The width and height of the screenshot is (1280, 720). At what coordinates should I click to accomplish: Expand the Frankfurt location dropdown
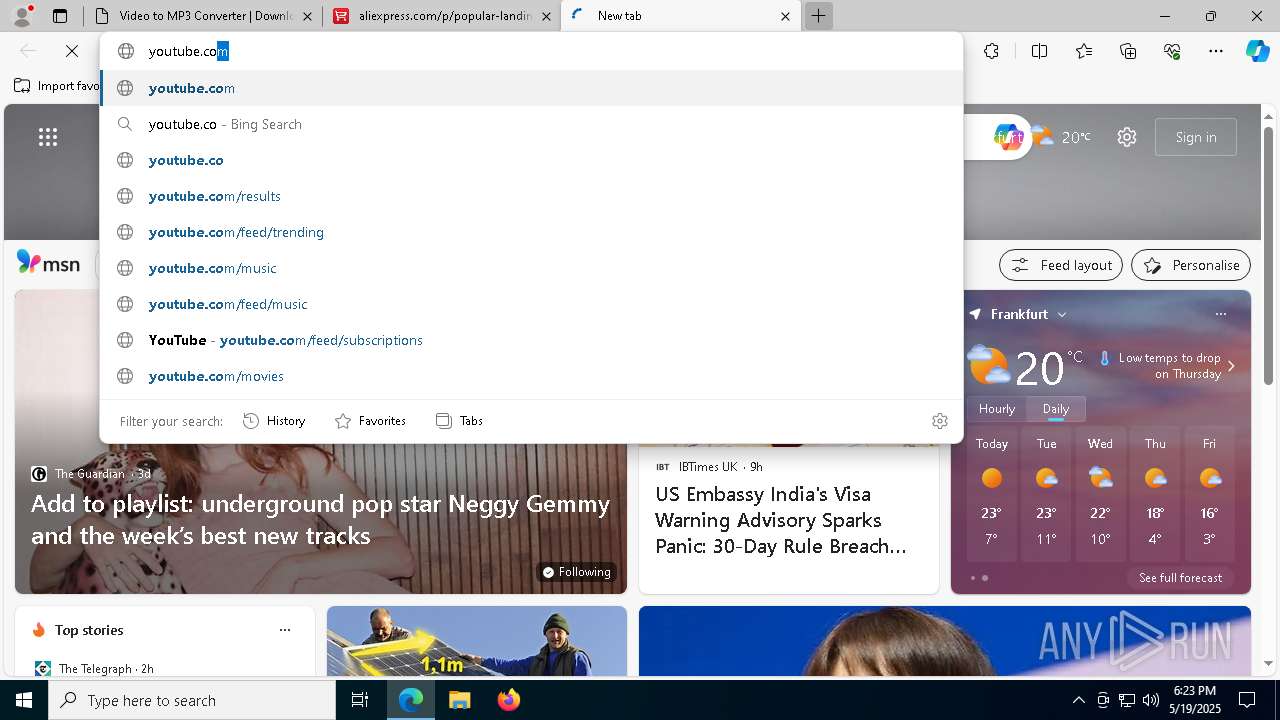coord(1062,314)
